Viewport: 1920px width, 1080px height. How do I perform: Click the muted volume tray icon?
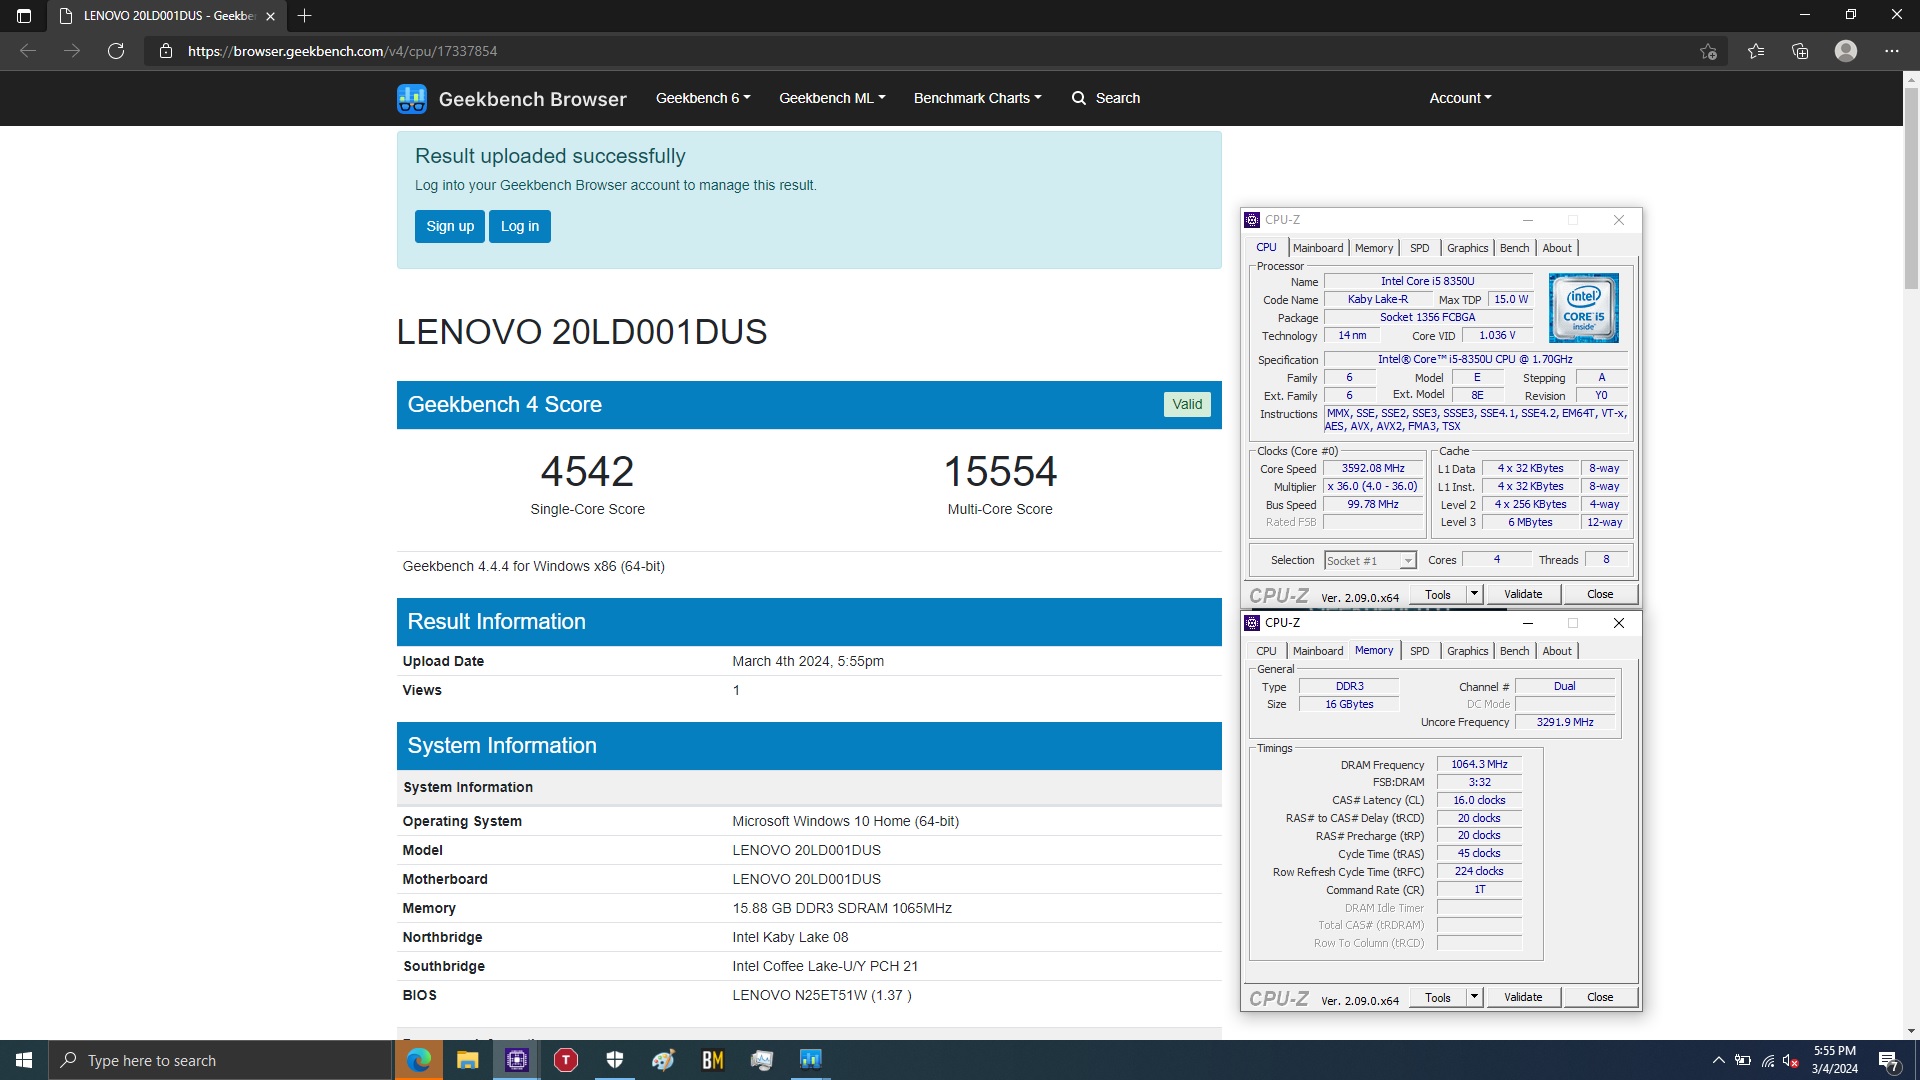pyautogui.click(x=1791, y=1060)
